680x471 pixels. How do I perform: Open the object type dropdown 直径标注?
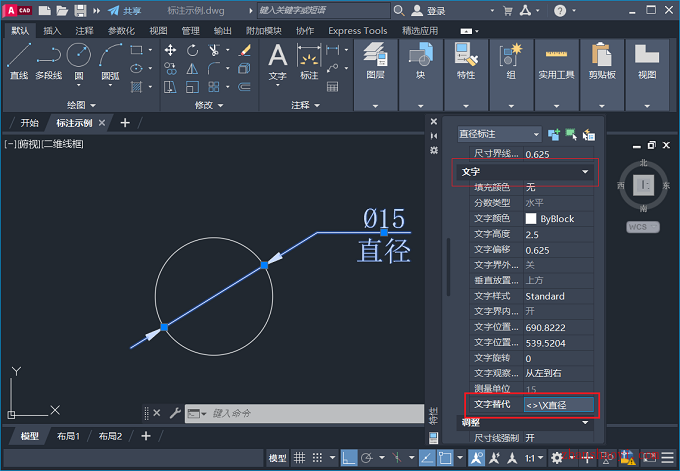499,134
